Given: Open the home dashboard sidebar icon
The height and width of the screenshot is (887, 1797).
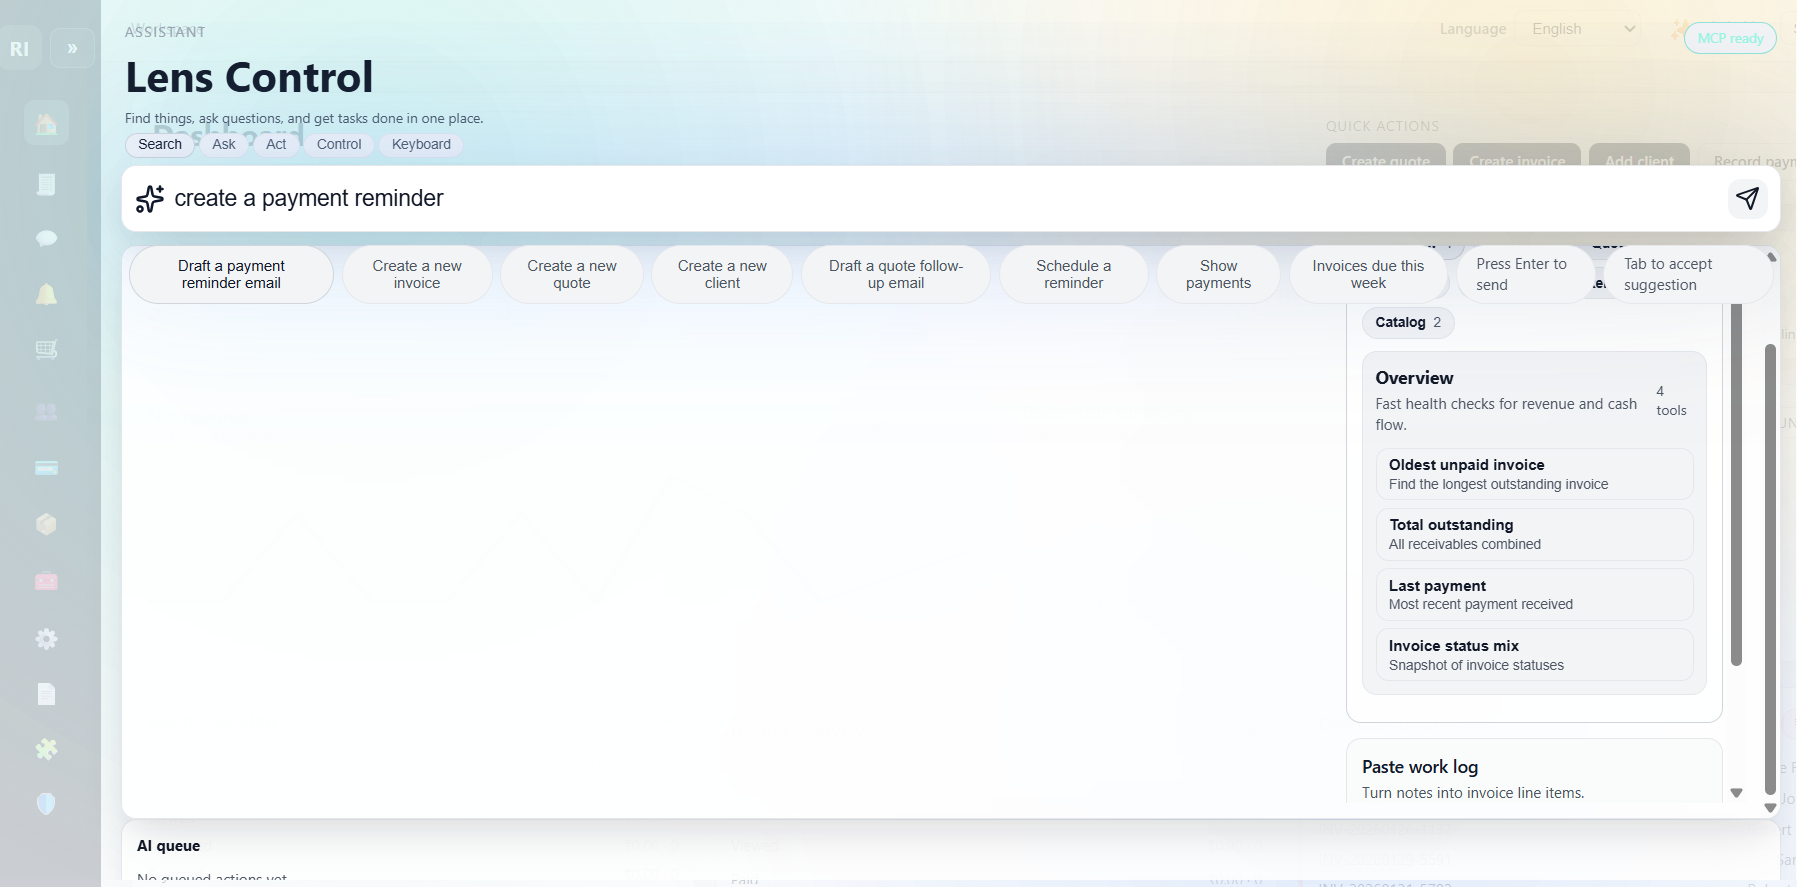Looking at the screenshot, I should point(46,123).
